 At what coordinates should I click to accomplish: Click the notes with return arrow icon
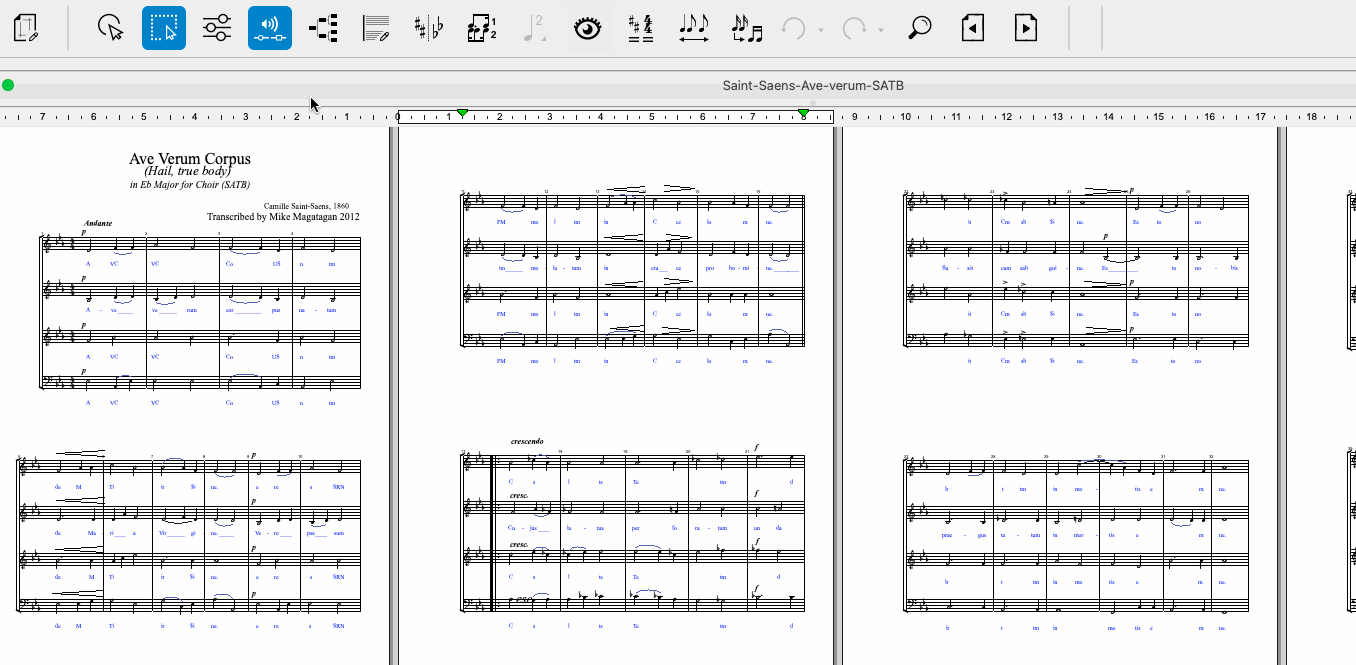(746, 28)
